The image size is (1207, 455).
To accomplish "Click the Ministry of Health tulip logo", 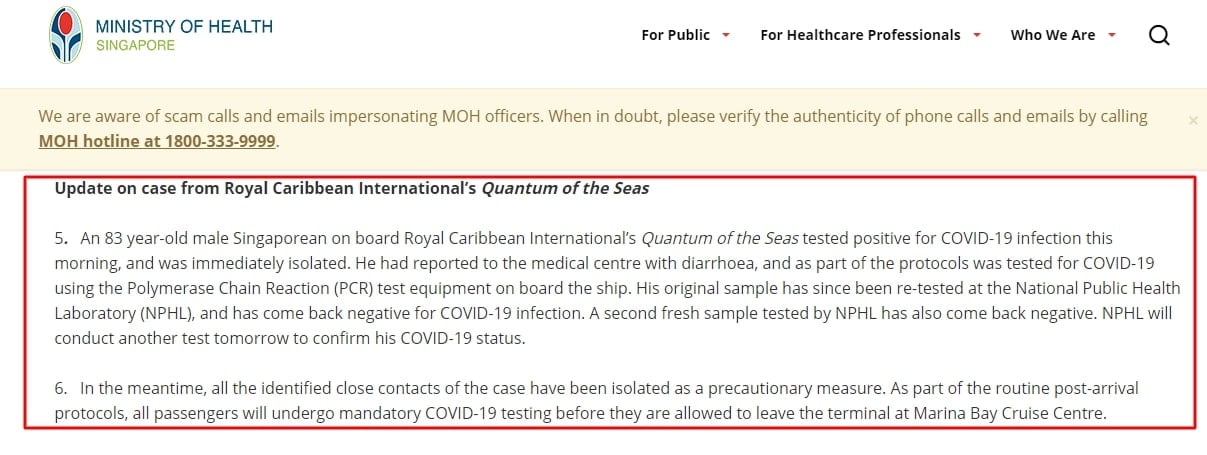I will click(x=67, y=35).
